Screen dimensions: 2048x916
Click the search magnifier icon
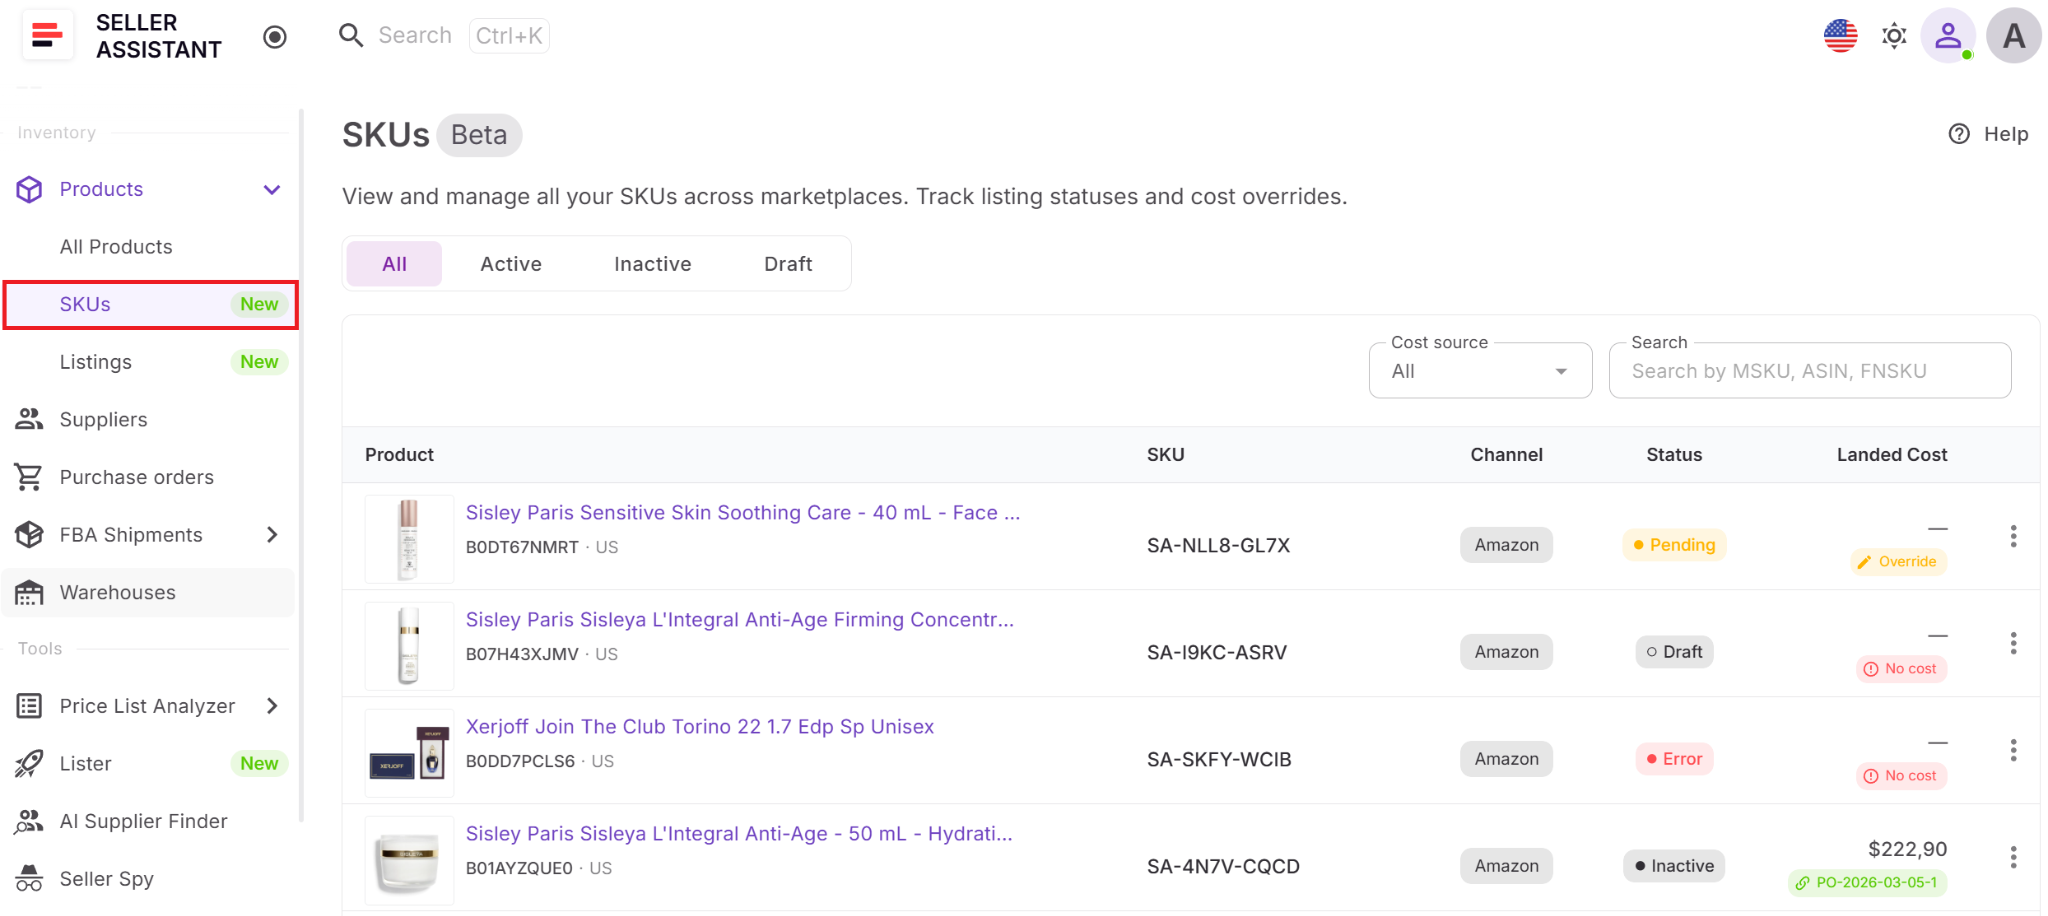351,36
